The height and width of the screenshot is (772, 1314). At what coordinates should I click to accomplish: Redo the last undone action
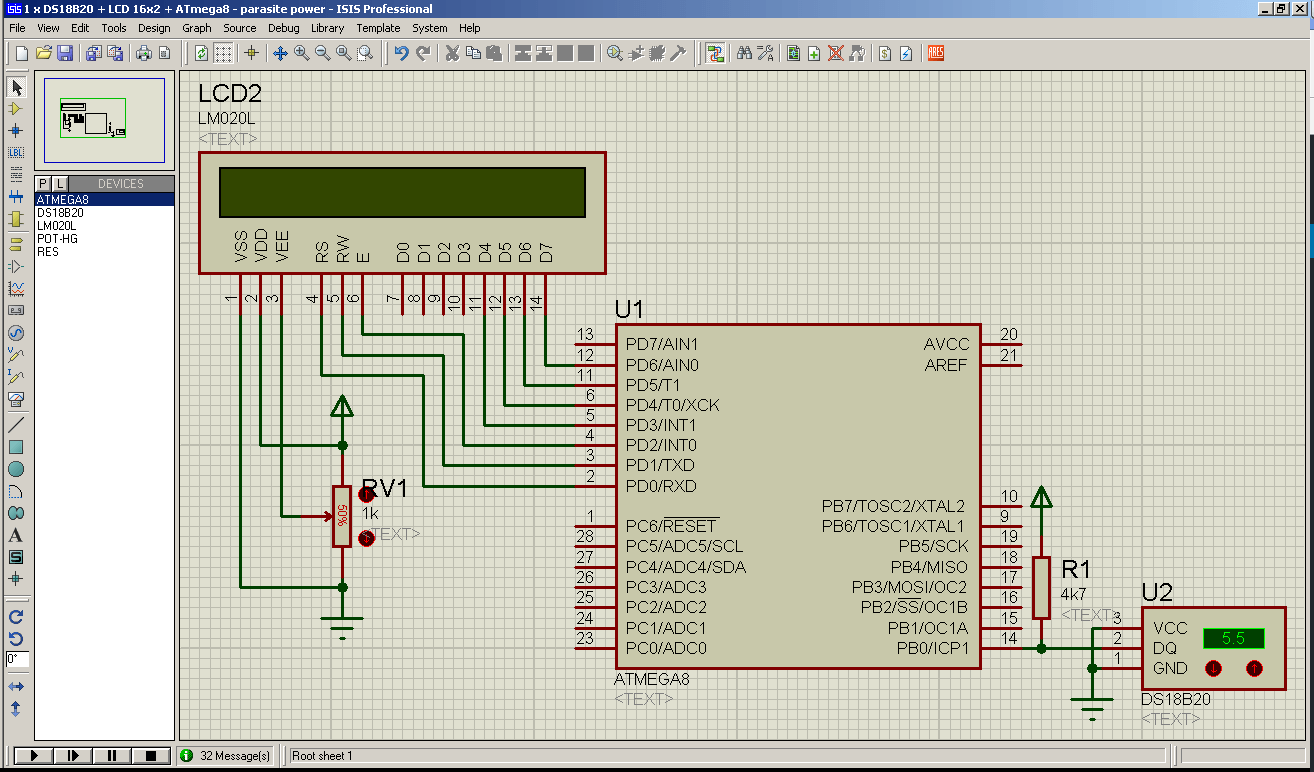423,53
